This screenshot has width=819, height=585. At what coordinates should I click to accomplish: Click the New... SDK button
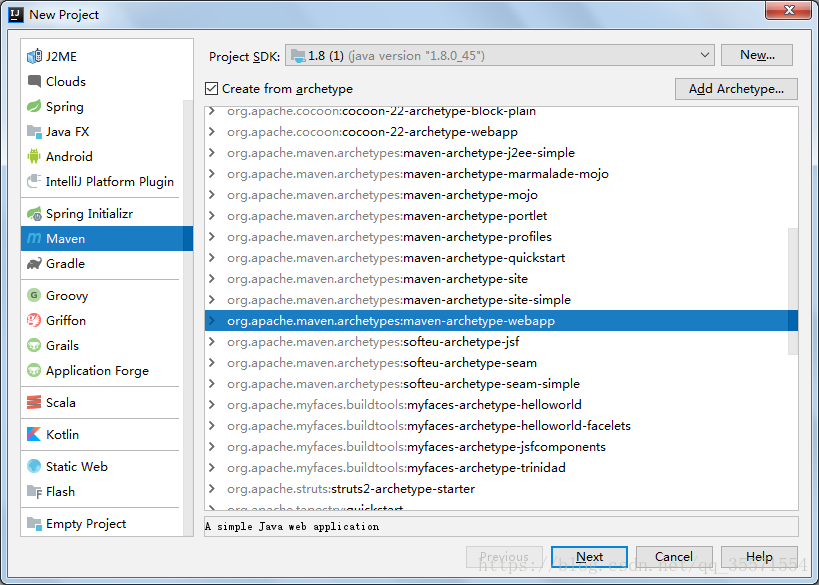(x=757, y=55)
